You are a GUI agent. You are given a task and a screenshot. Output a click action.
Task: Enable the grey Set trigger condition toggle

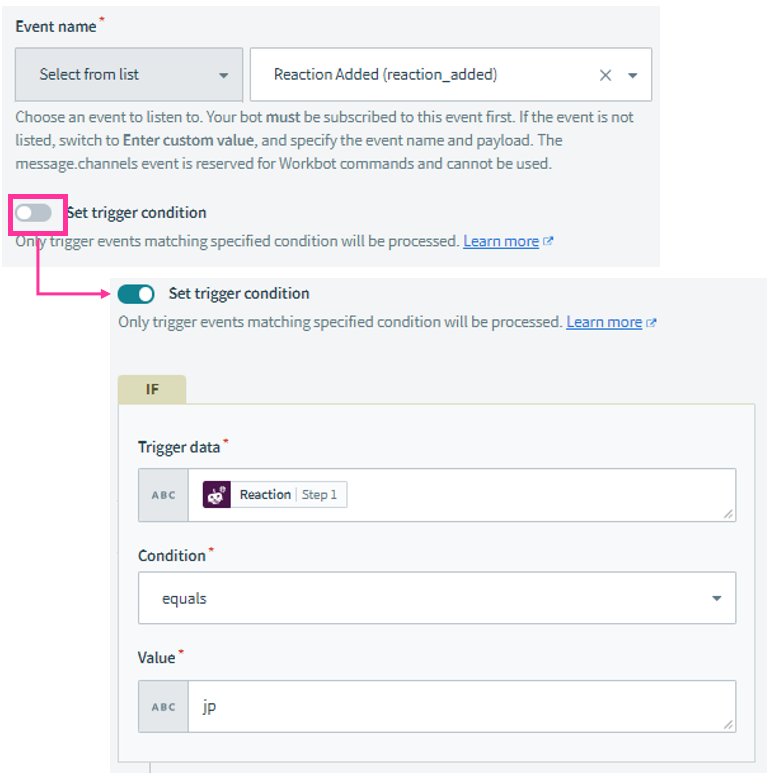(x=33, y=213)
